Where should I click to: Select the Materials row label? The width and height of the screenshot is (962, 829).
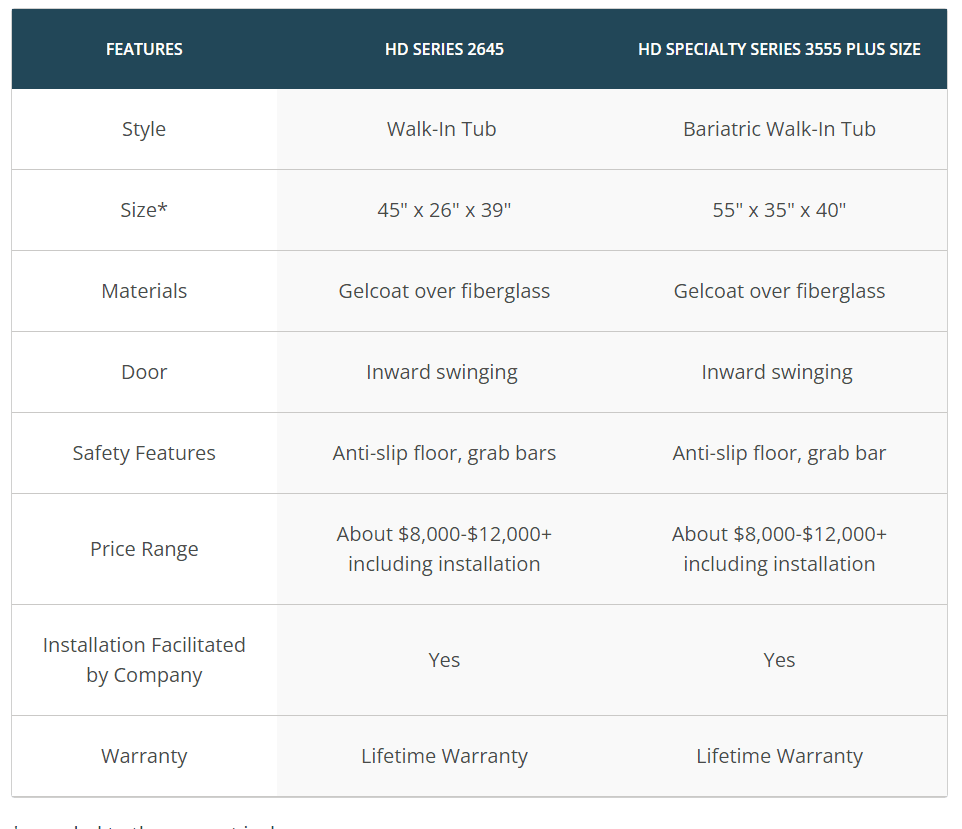pyautogui.click(x=144, y=291)
